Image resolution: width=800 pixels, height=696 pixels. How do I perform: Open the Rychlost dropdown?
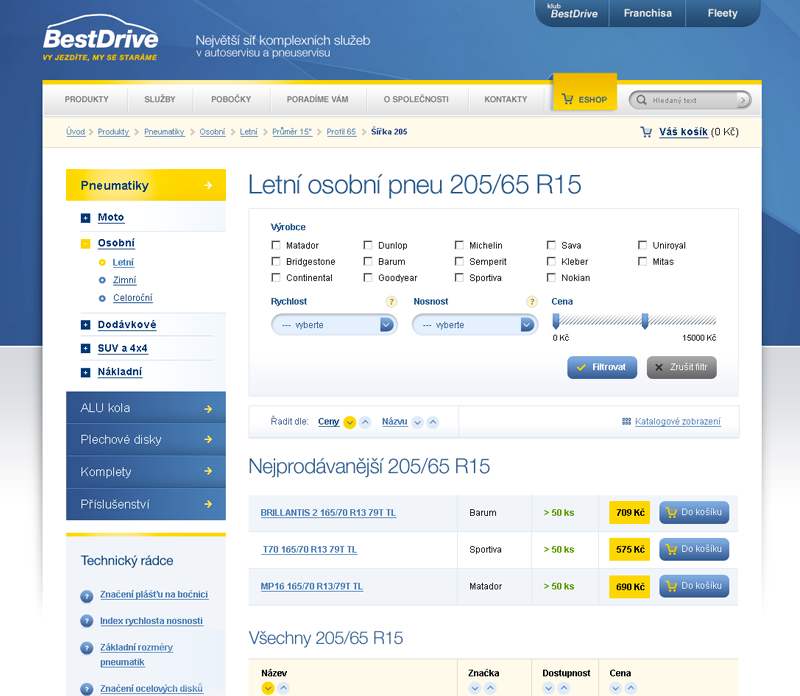click(334, 325)
